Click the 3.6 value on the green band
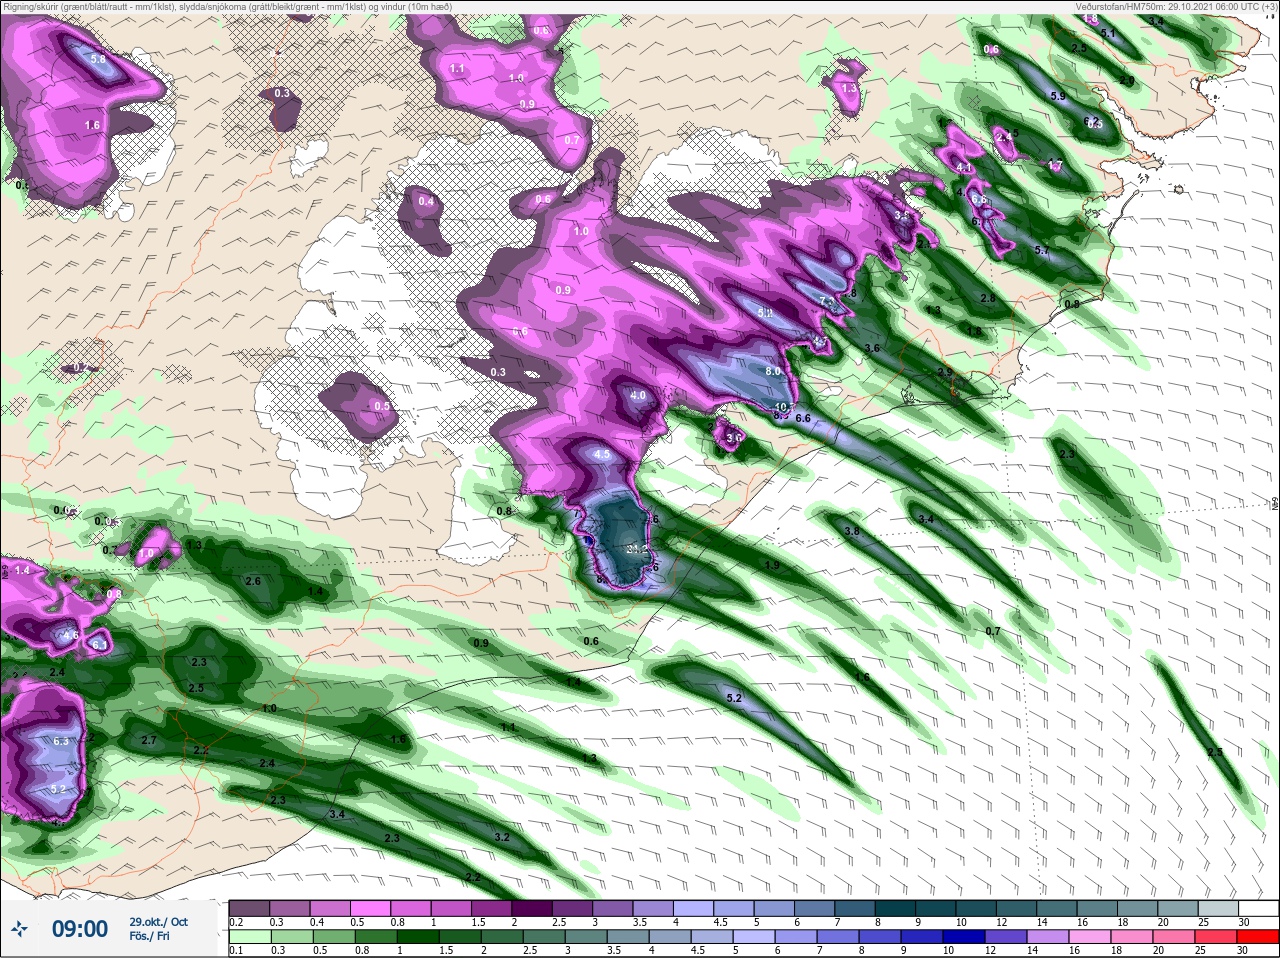This screenshot has width=1280, height=958. point(871,348)
